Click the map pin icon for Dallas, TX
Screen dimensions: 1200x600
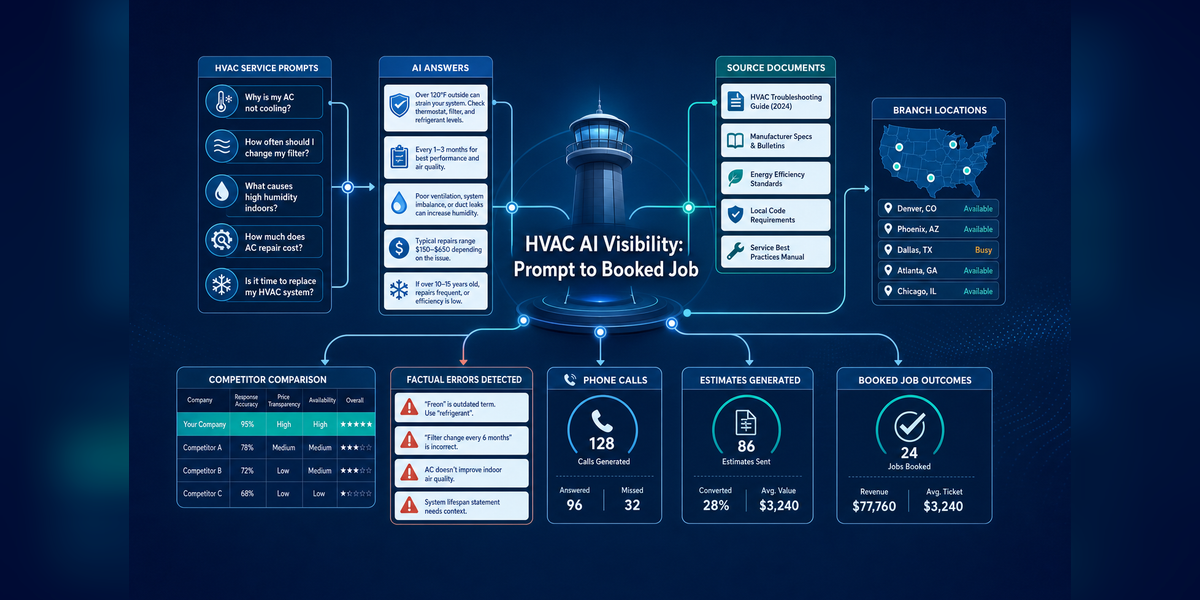point(887,250)
